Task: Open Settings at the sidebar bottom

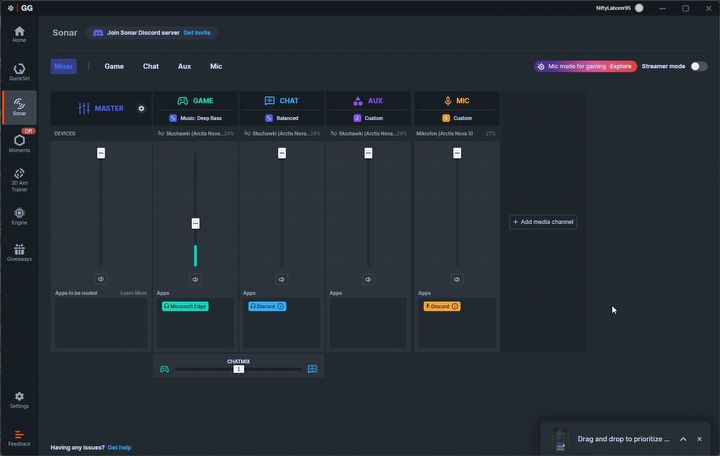Action: tap(19, 400)
